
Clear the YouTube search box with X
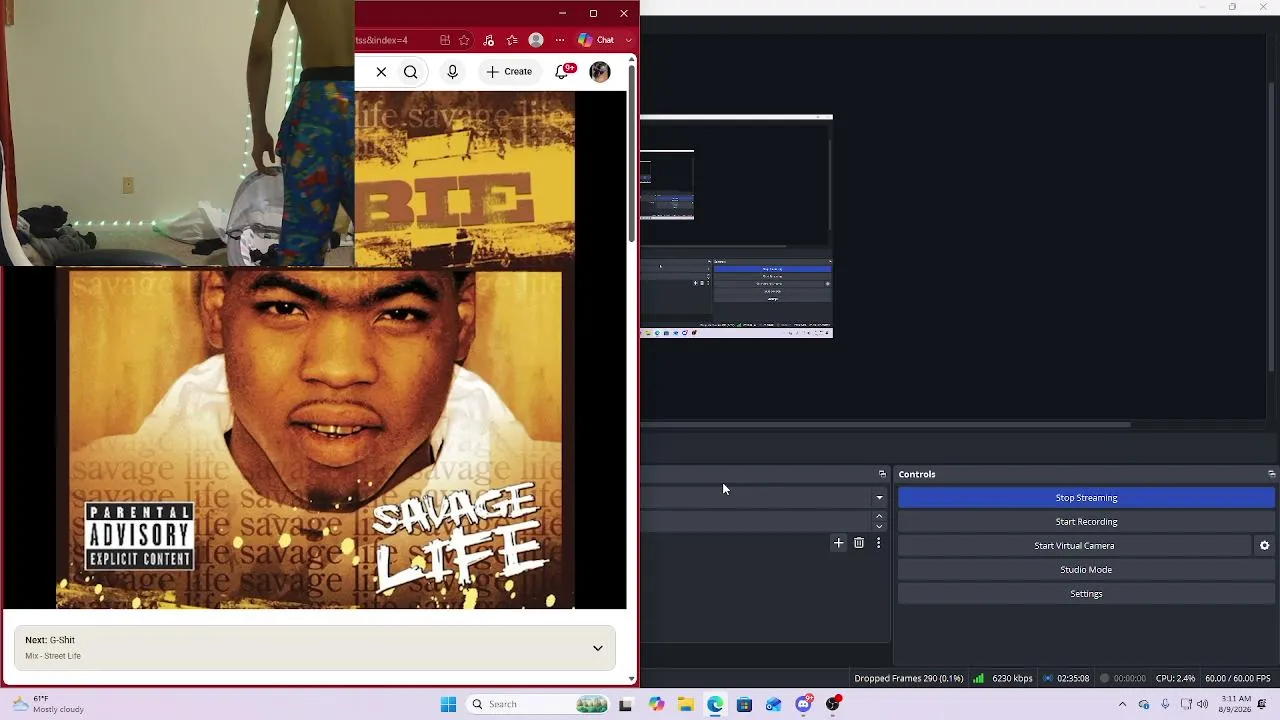(381, 72)
